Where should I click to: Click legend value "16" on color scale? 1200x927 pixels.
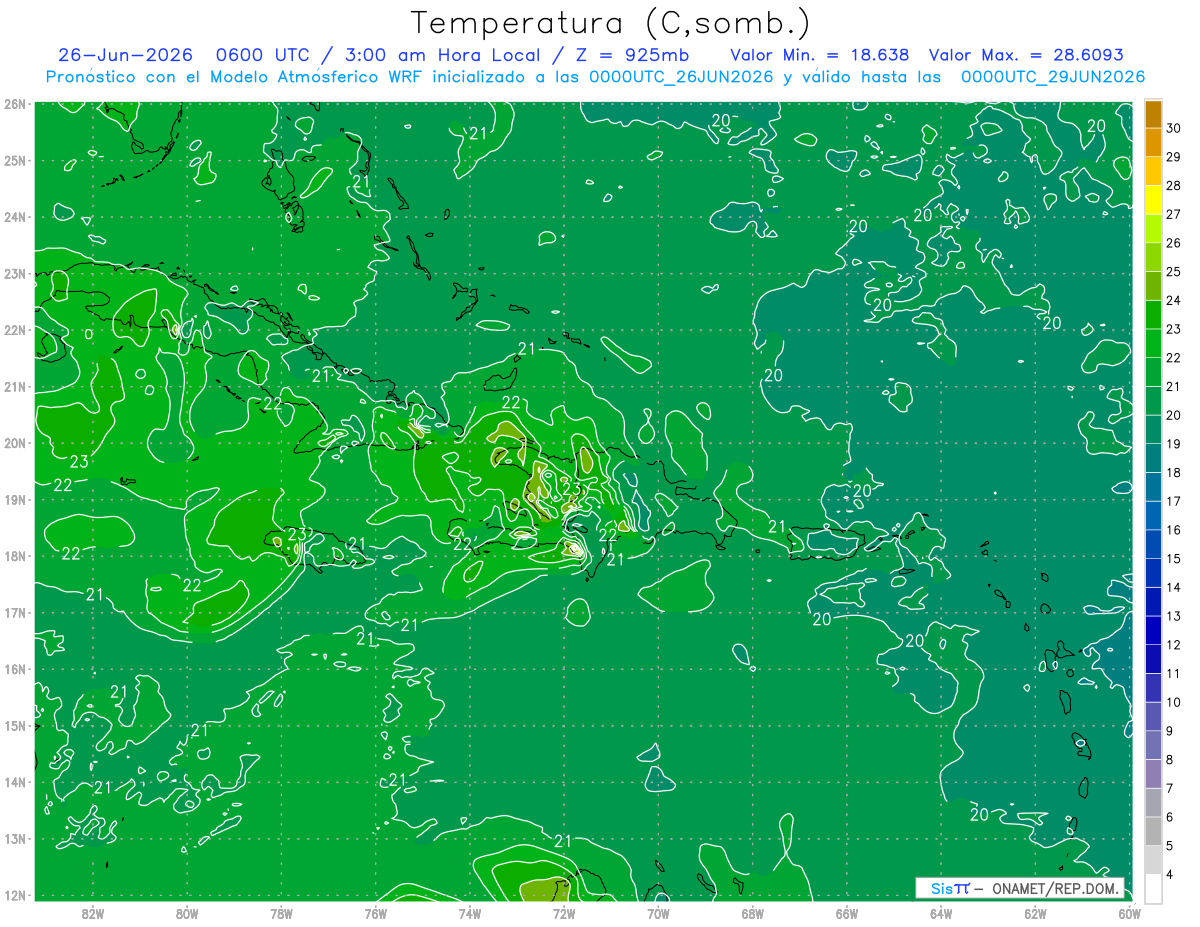[1174, 530]
